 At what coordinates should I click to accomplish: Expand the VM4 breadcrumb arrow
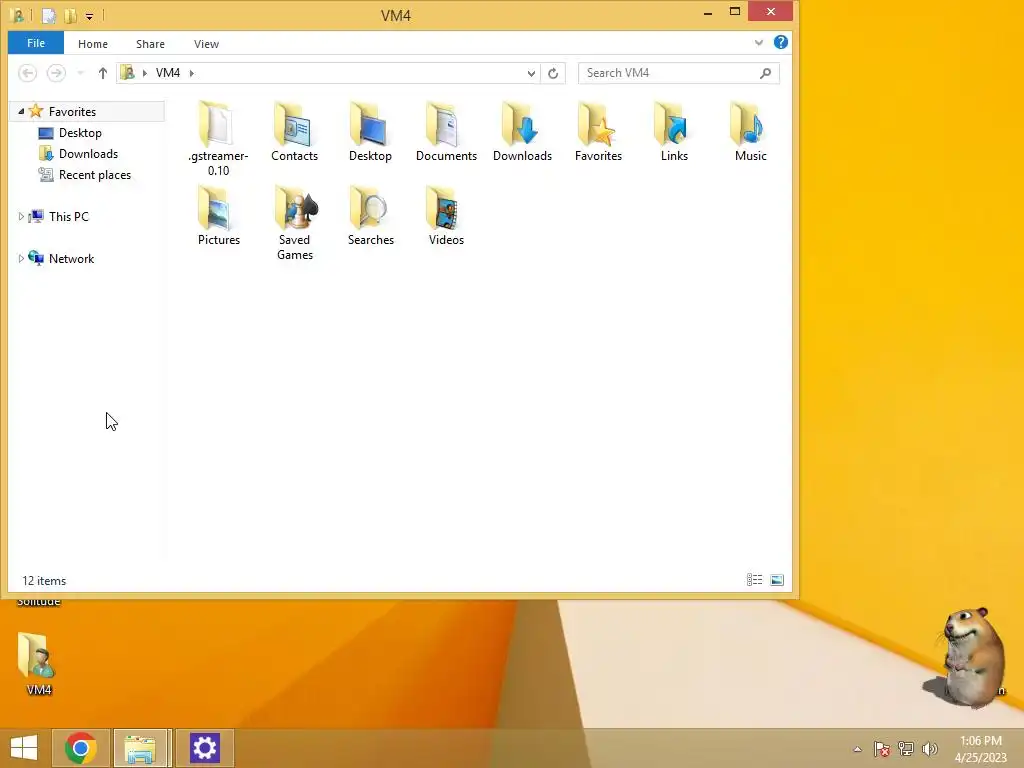tap(191, 73)
